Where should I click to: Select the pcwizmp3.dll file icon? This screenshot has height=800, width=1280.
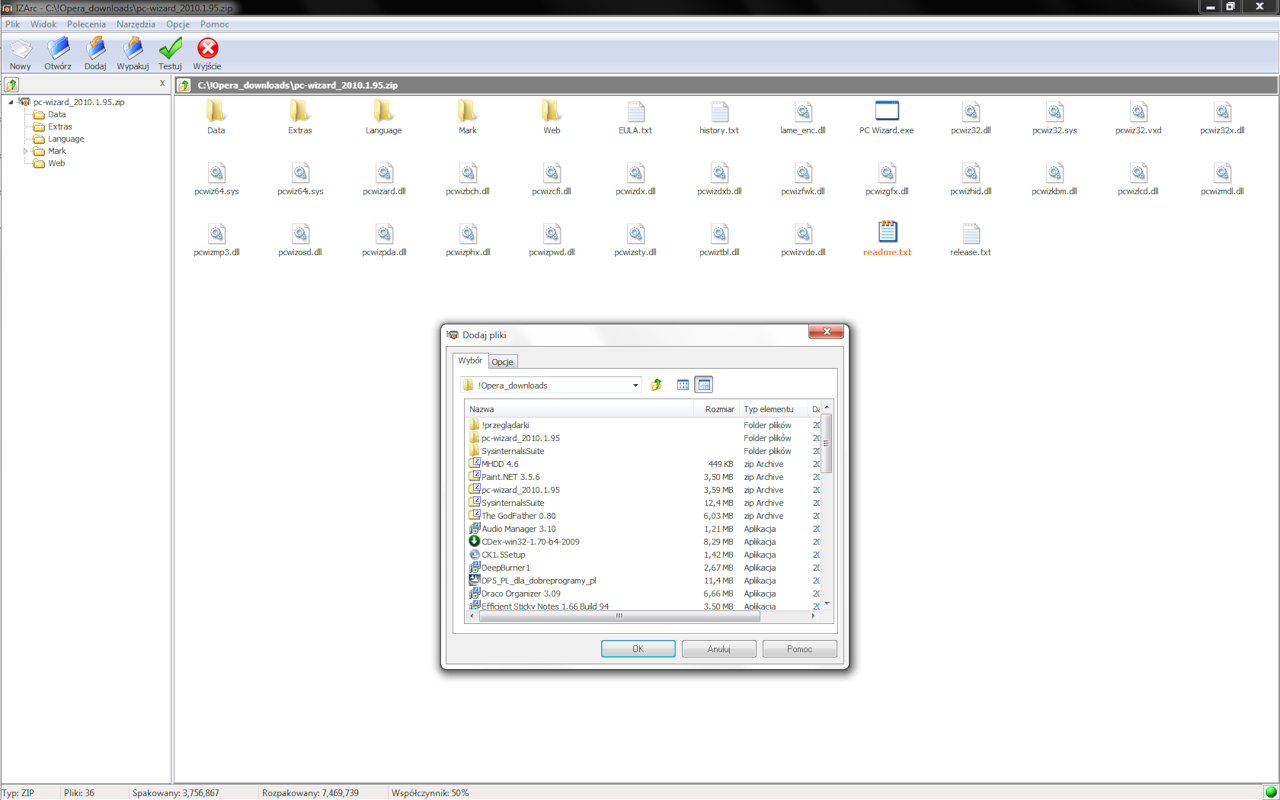coord(216,232)
